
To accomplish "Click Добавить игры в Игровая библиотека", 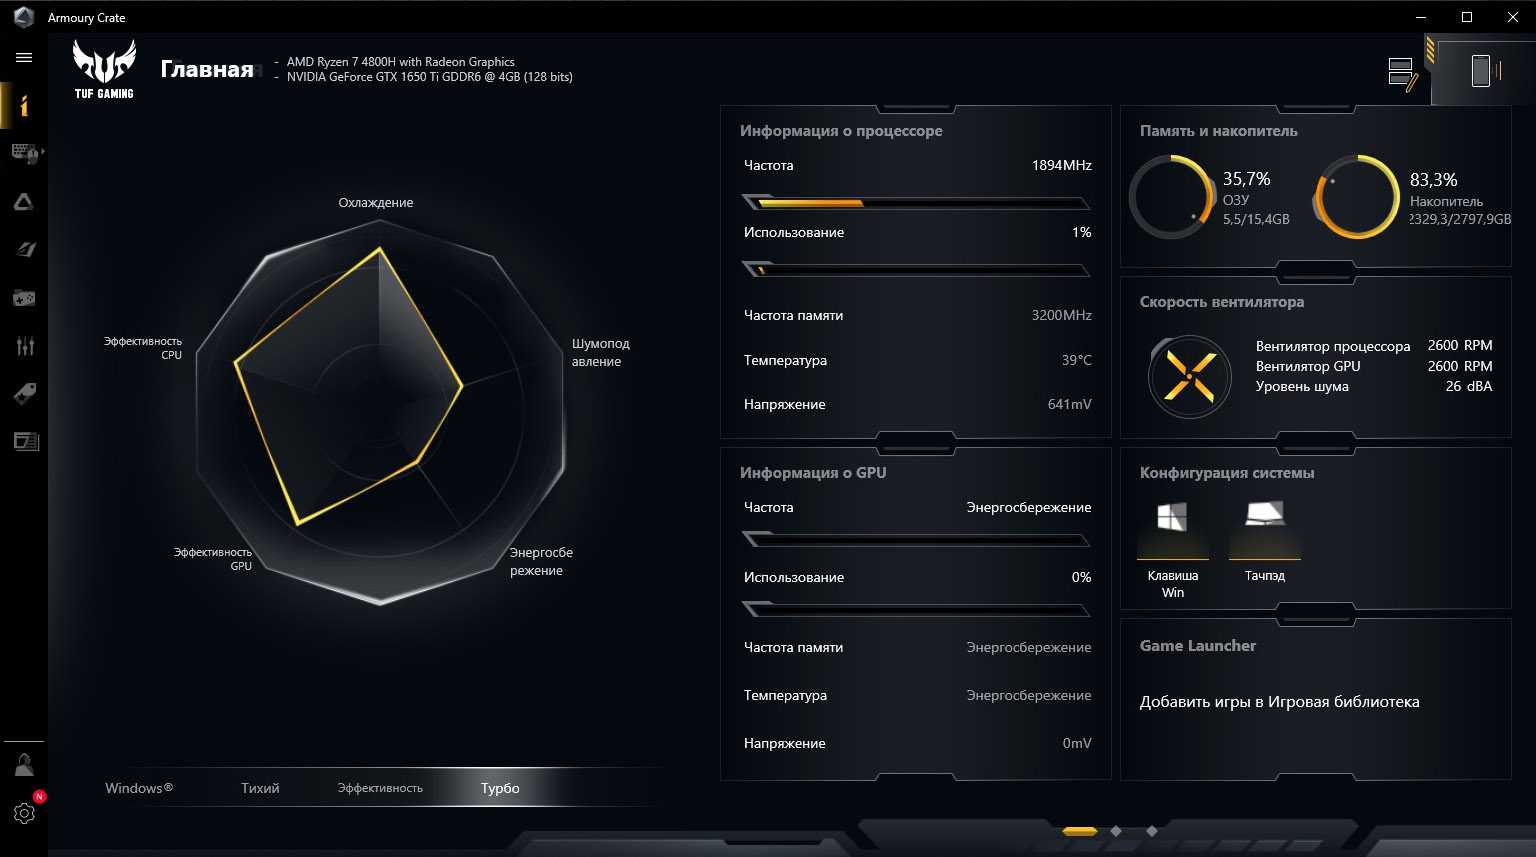I will [x=1279, y=702].
